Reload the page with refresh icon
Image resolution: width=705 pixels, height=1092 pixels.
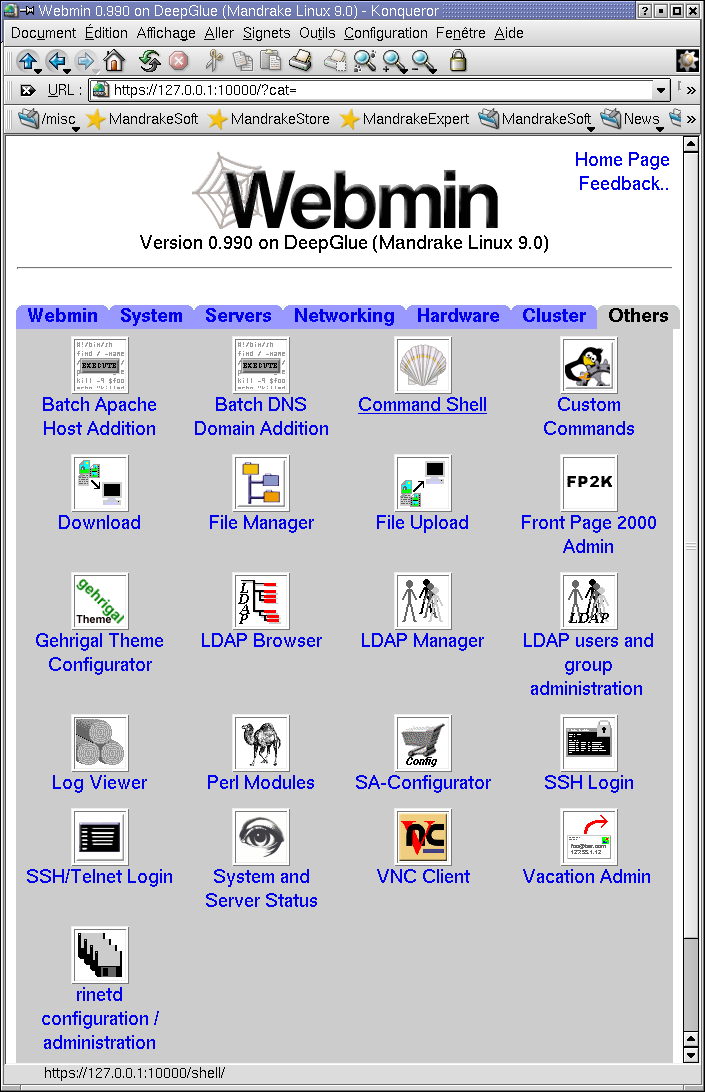[150, 61]
